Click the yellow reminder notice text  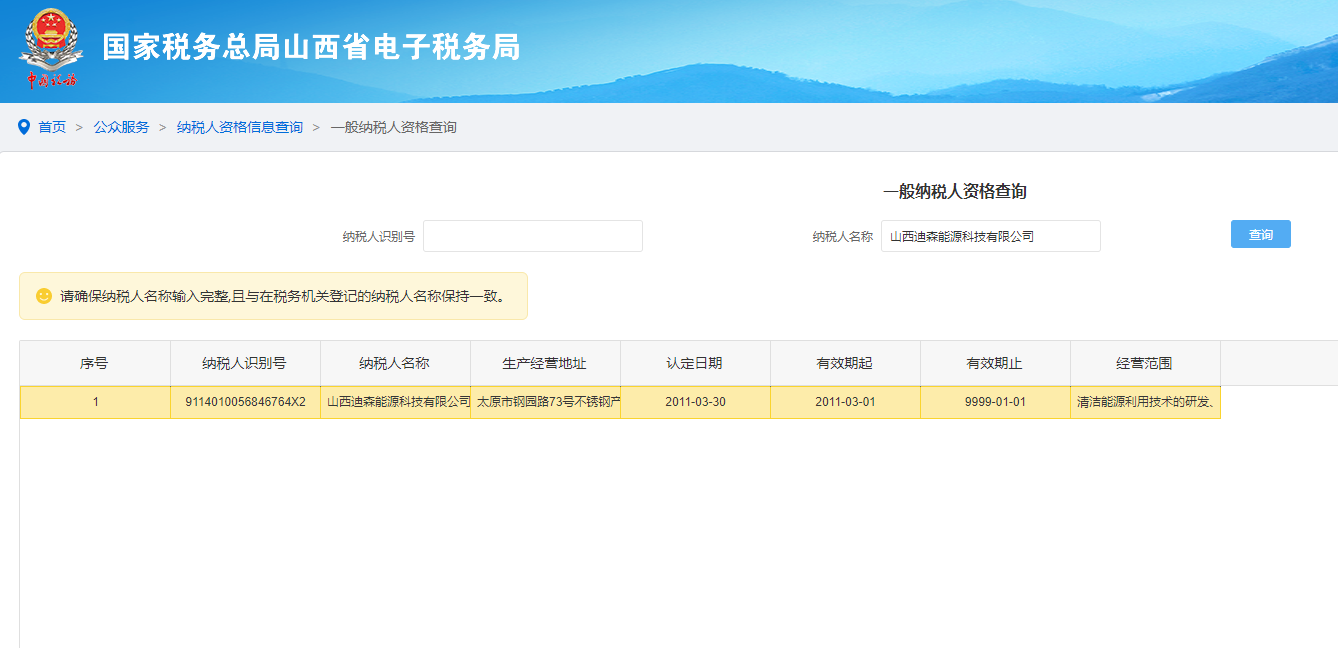283,296
